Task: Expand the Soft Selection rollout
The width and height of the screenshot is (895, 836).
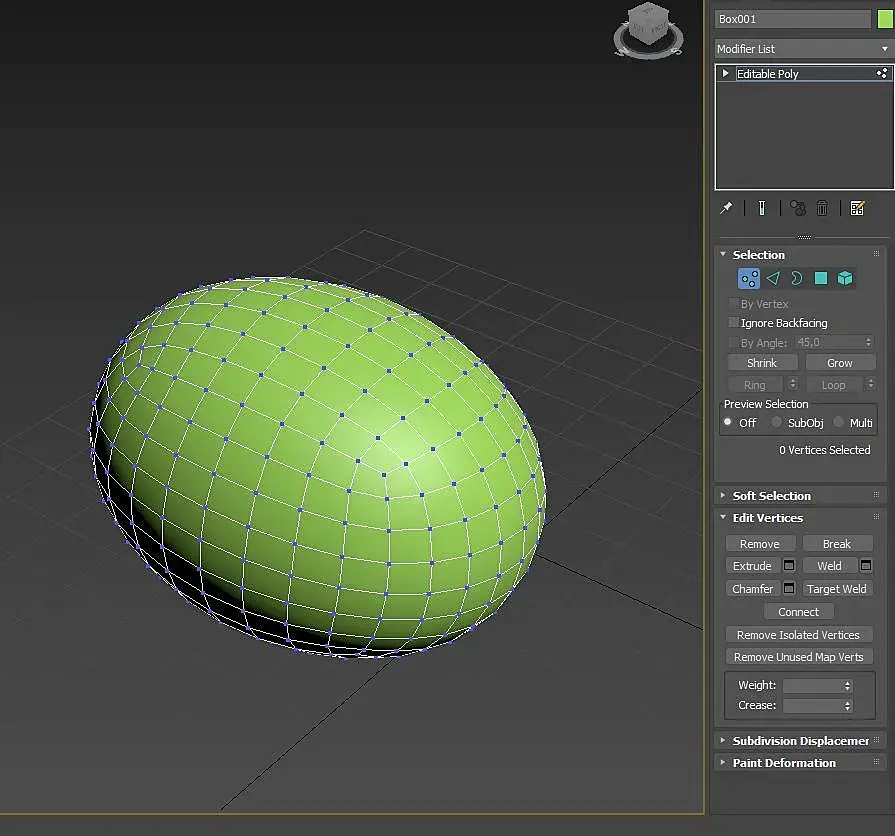Action: 771,496
